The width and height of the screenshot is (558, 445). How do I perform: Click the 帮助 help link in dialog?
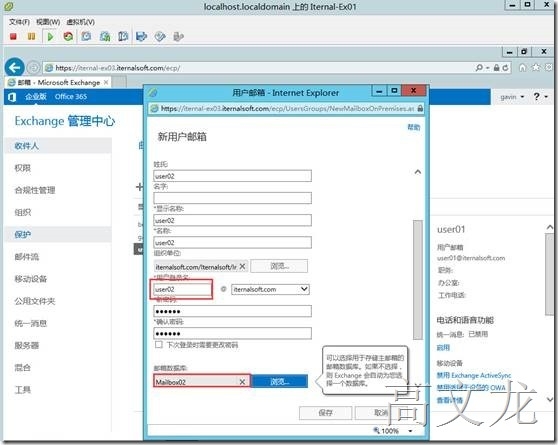pos(414,127)
